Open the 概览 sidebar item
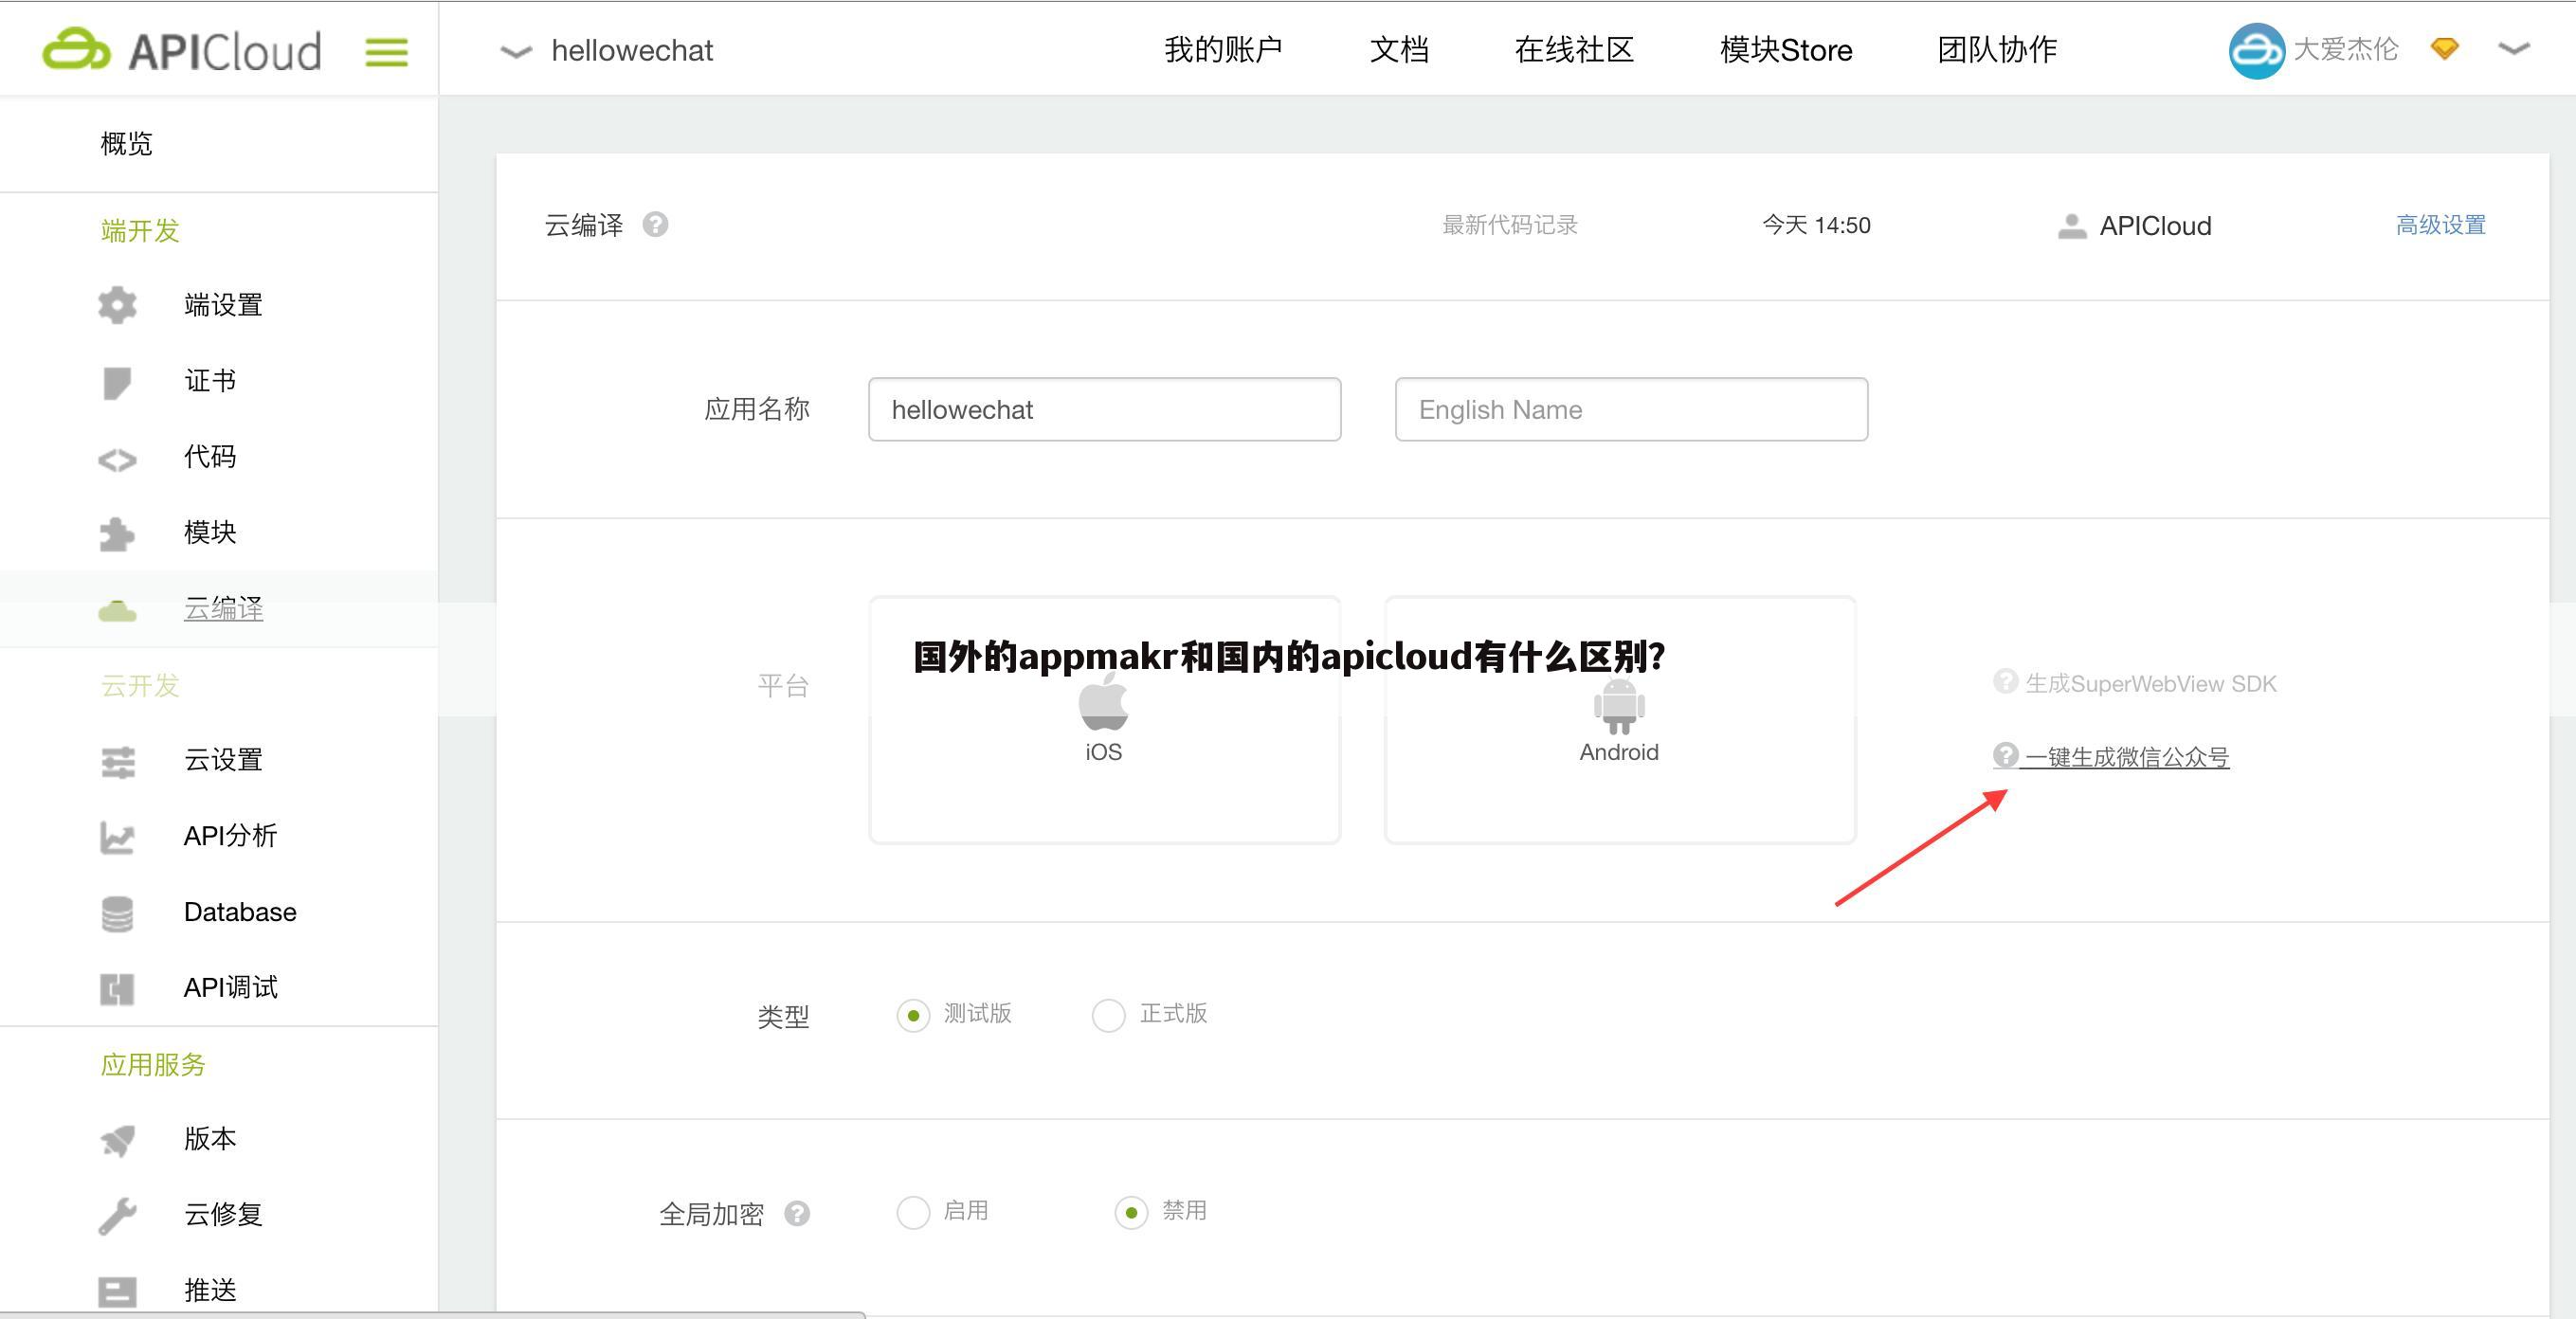This screenshot has height=1319, width=2576. click(126, 144)
